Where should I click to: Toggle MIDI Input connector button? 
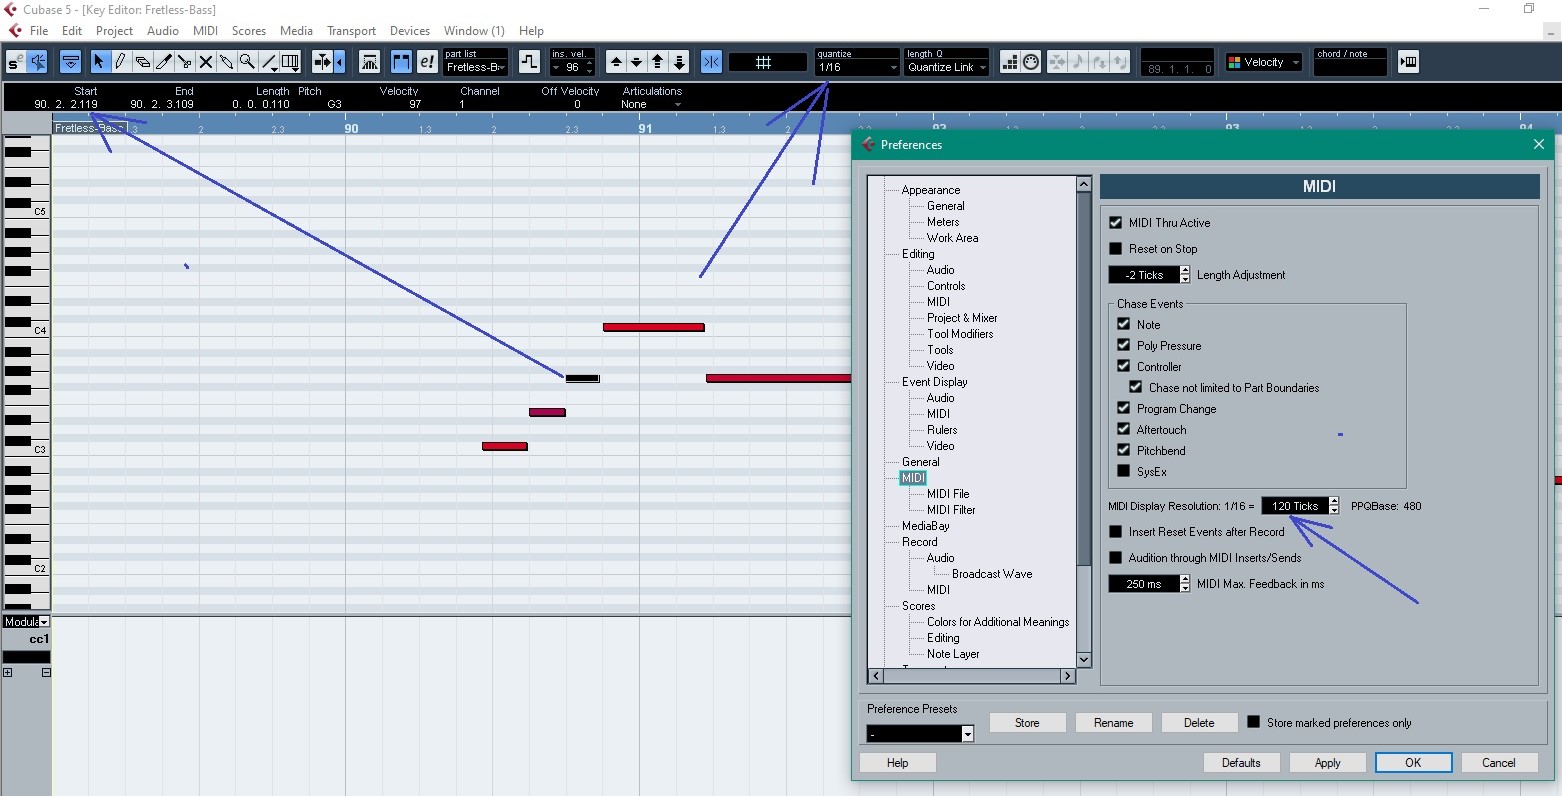1031,62
